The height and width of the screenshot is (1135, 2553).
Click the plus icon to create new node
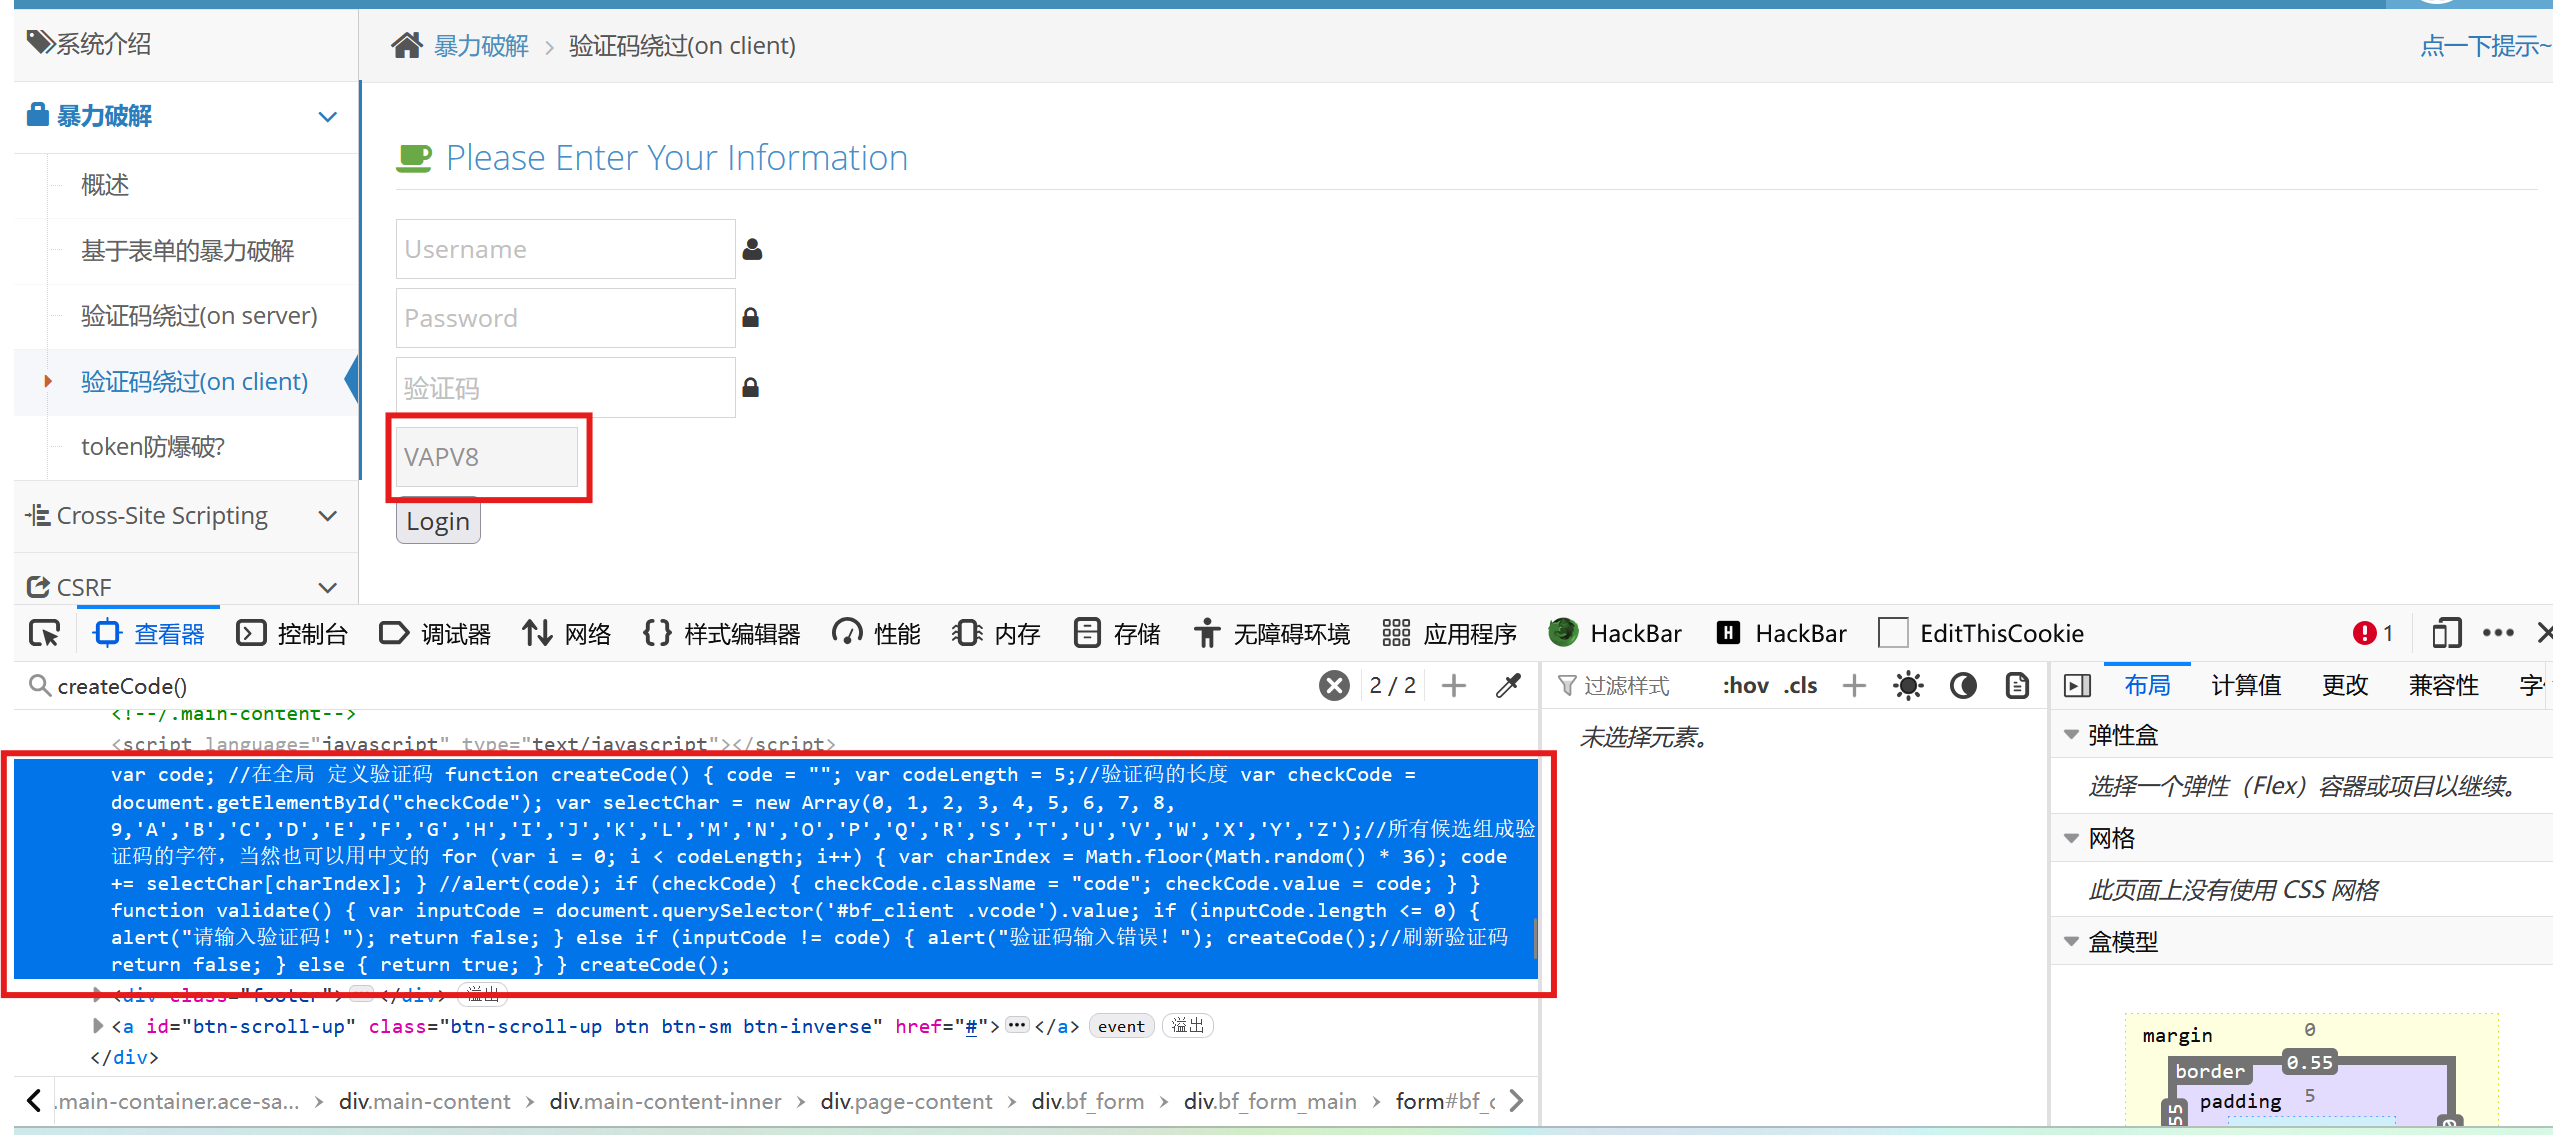tap(1453, 685)
